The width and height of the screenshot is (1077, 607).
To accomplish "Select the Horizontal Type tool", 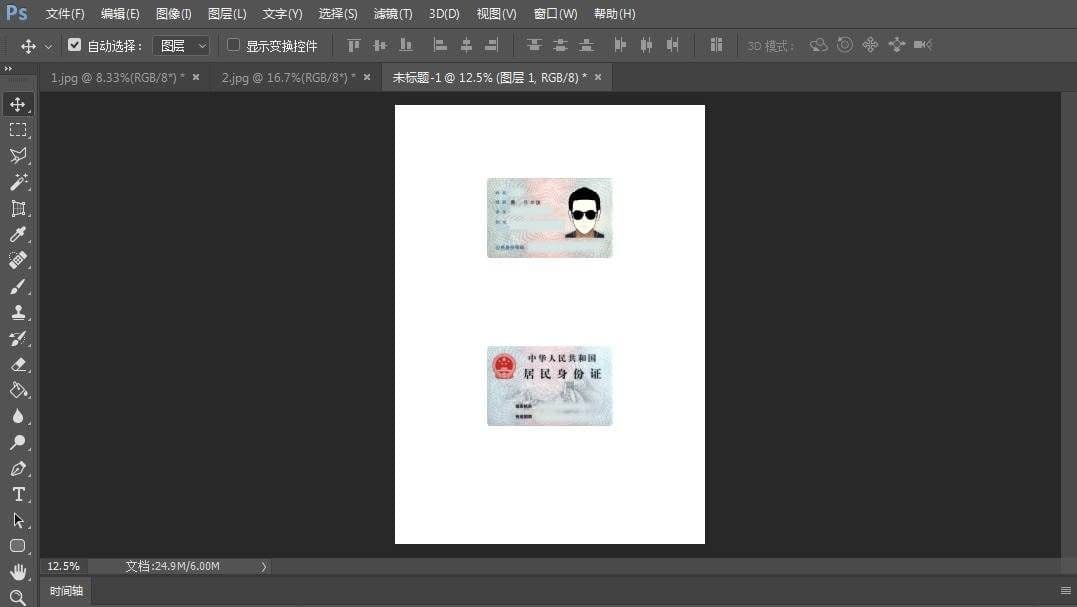I will (19, 494).
